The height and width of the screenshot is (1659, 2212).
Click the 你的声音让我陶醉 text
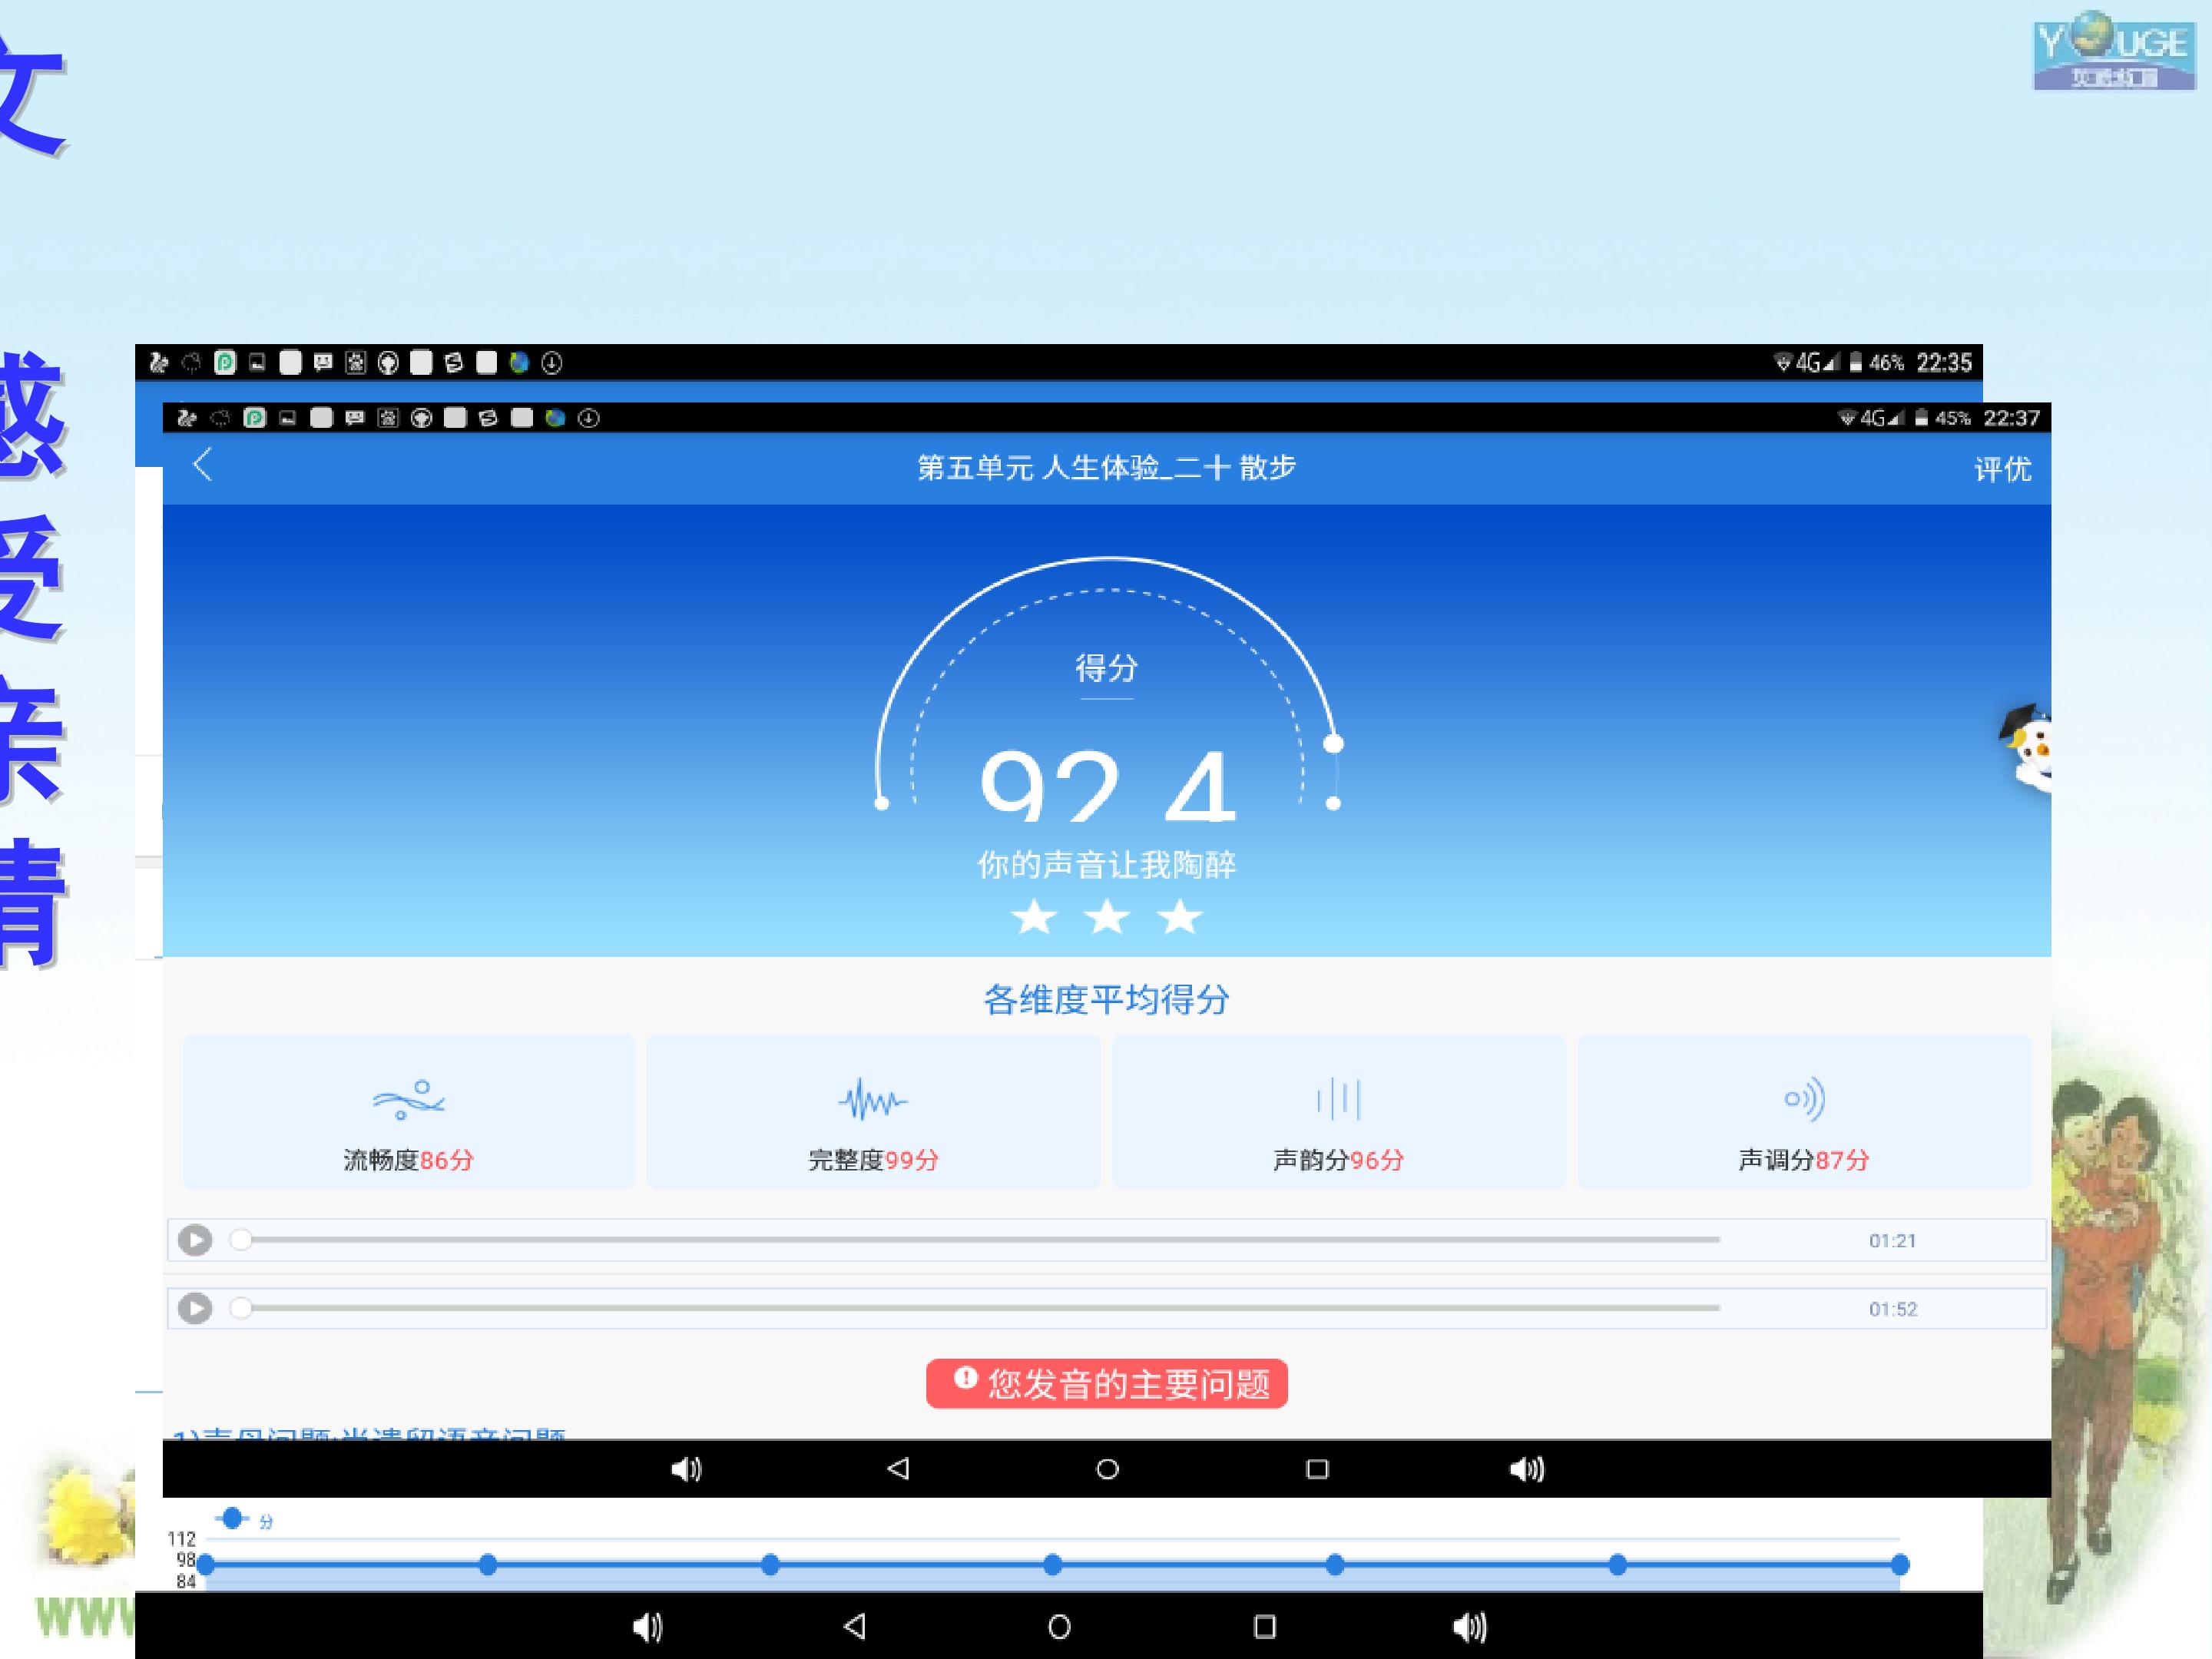tap(1107, 864)
